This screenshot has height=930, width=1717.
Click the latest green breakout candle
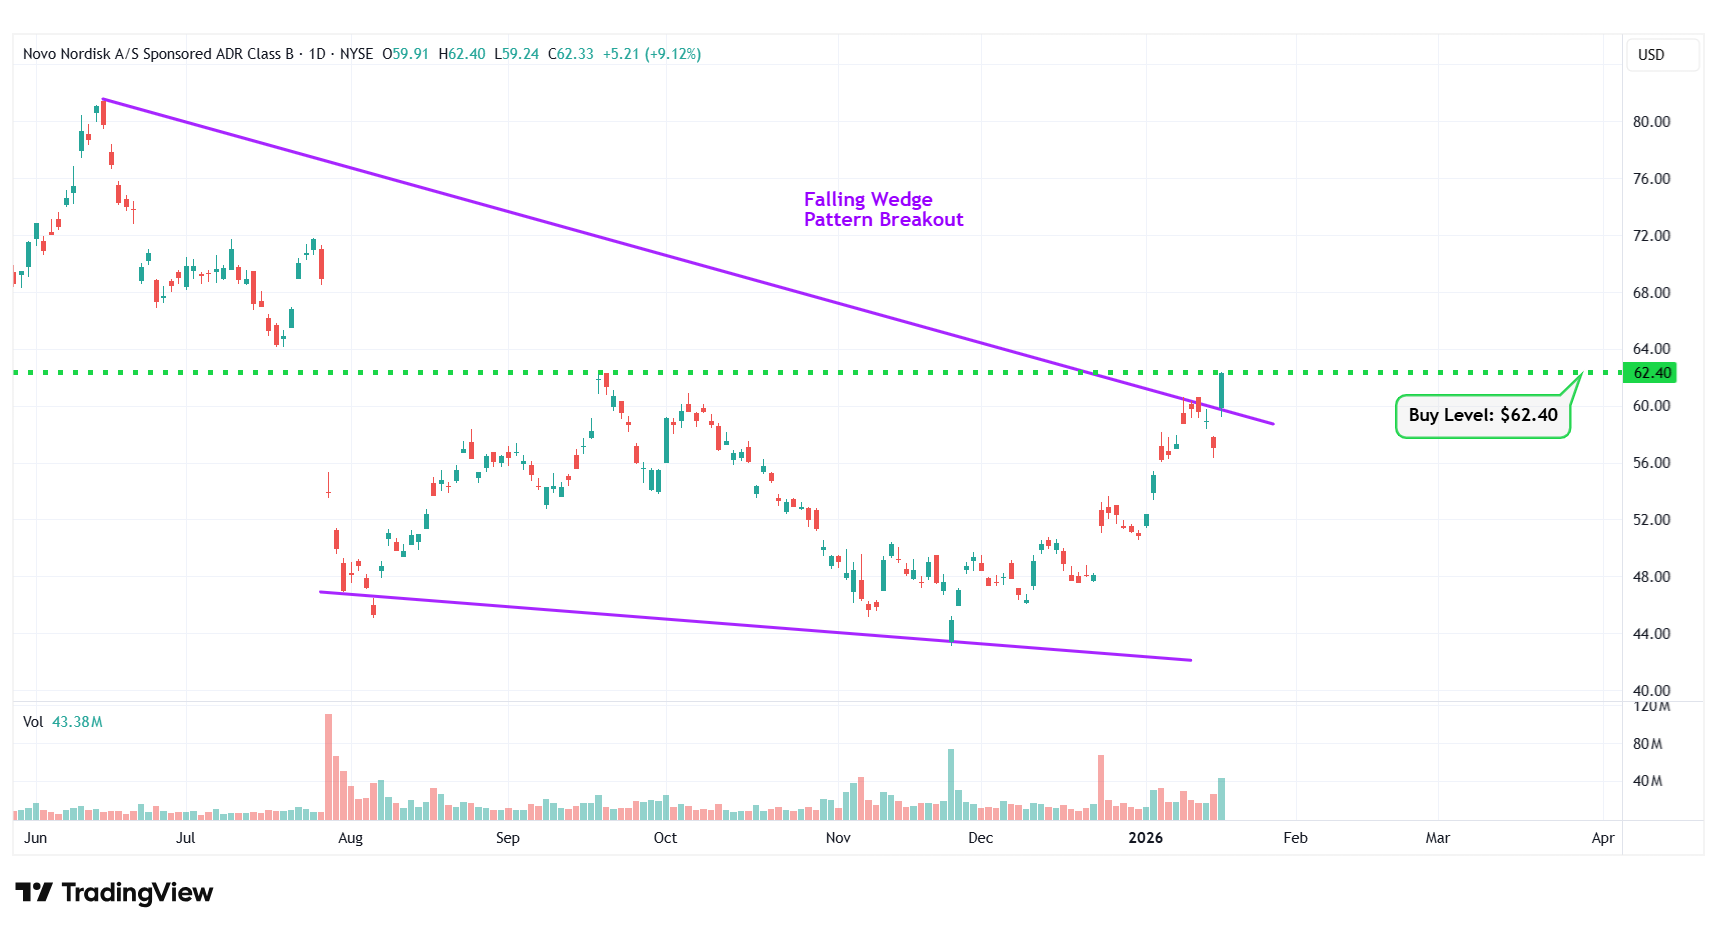pos(1221,390)
